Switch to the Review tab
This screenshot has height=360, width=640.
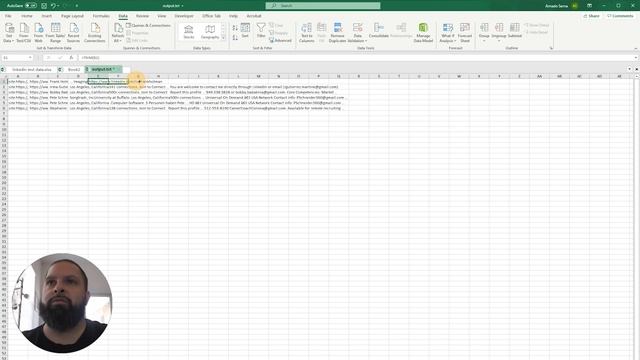tap(142, 16)
